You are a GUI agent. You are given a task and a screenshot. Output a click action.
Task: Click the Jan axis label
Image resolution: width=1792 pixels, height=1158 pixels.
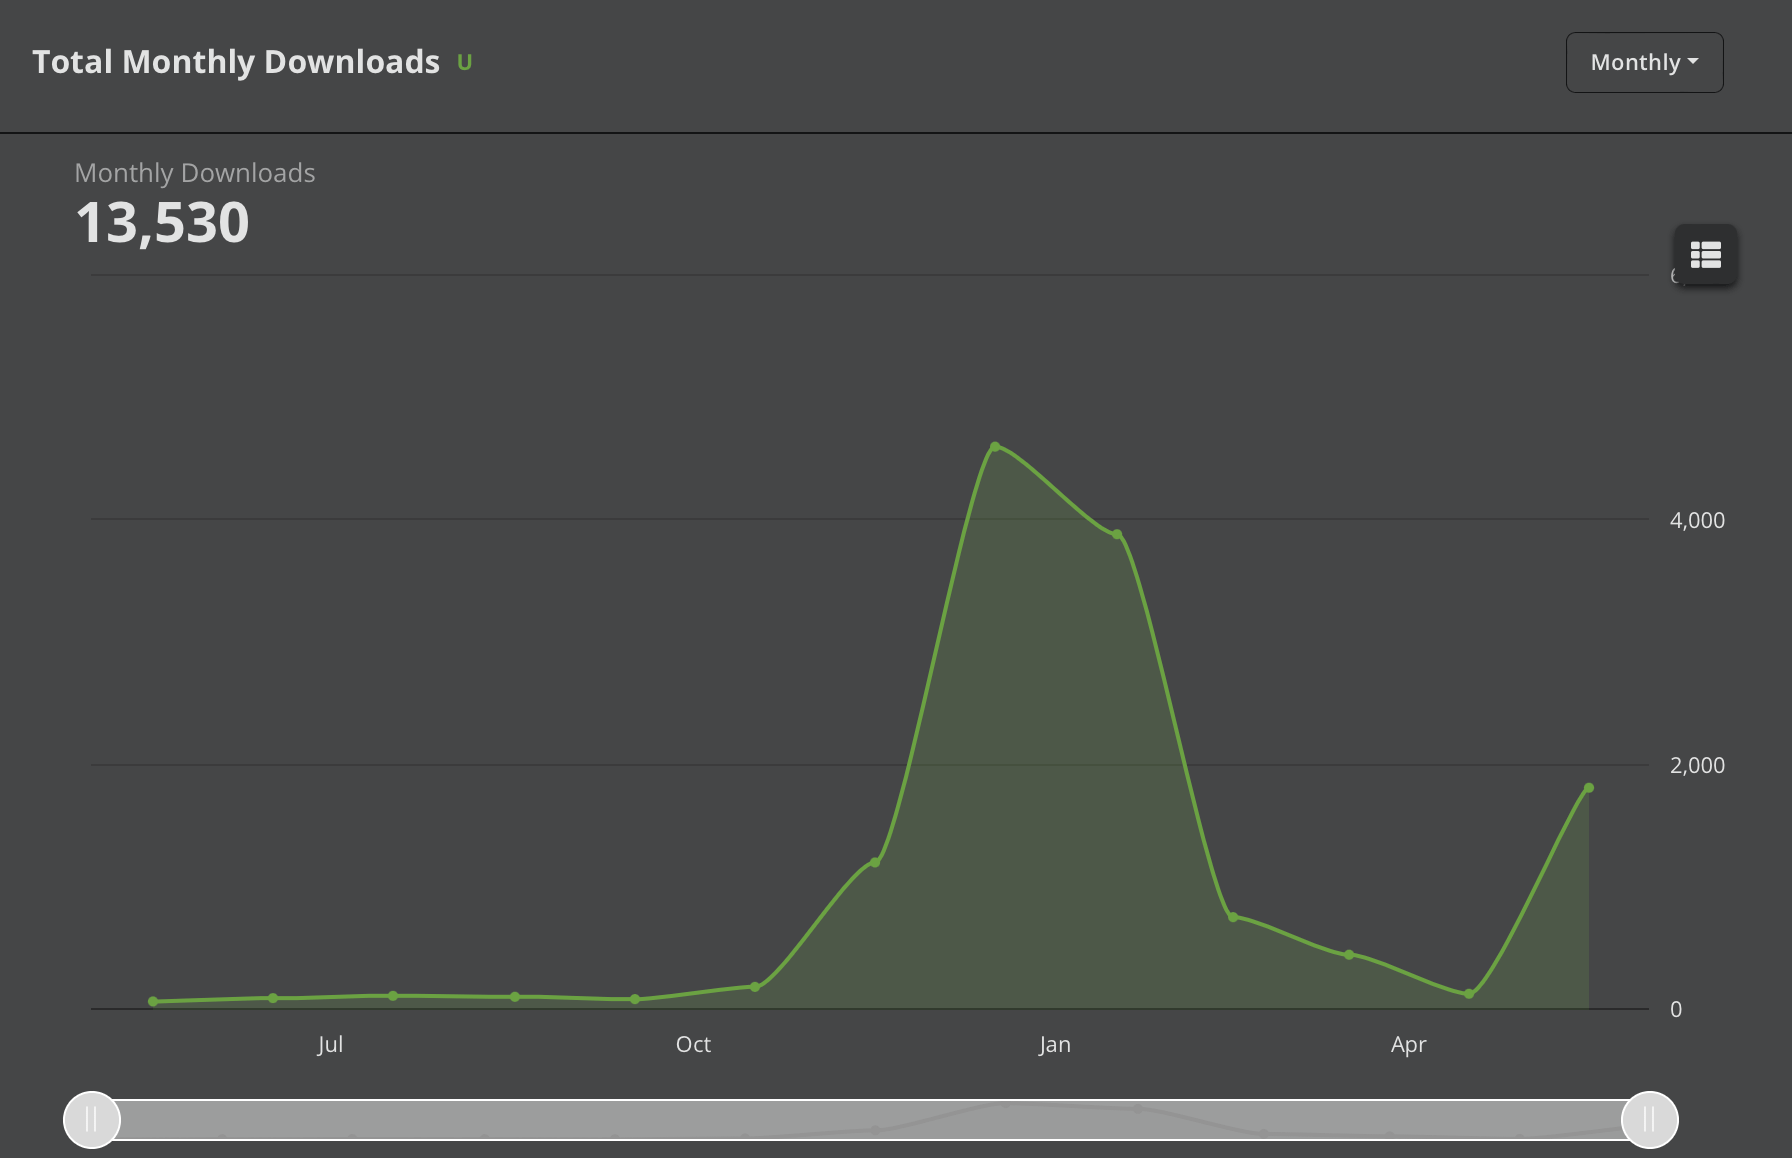pyautogui.click(x=1054, y=1044)
